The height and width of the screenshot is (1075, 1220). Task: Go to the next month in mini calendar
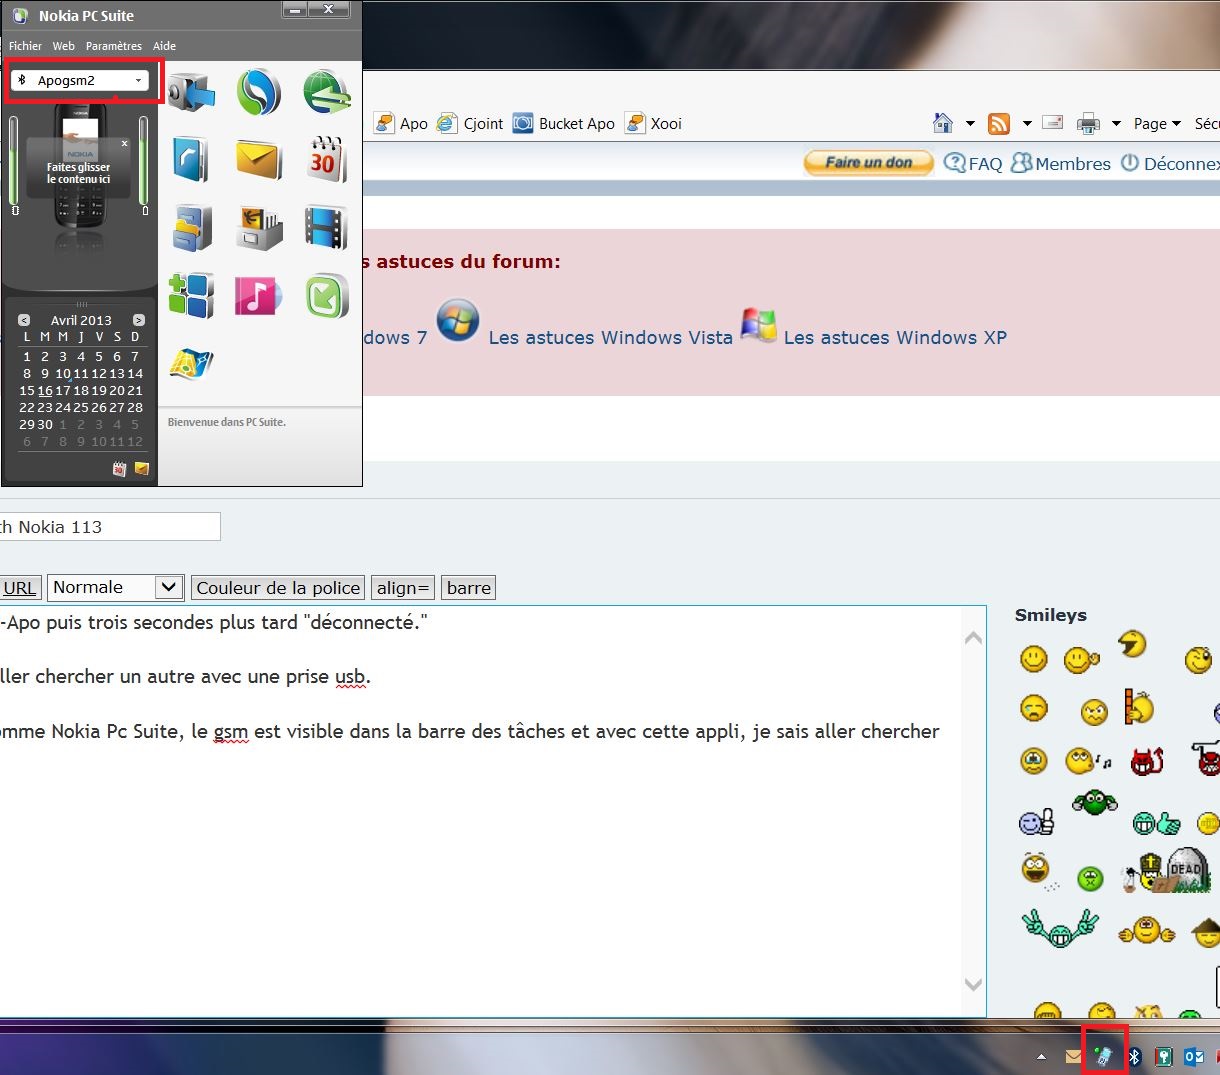point(138,320)
